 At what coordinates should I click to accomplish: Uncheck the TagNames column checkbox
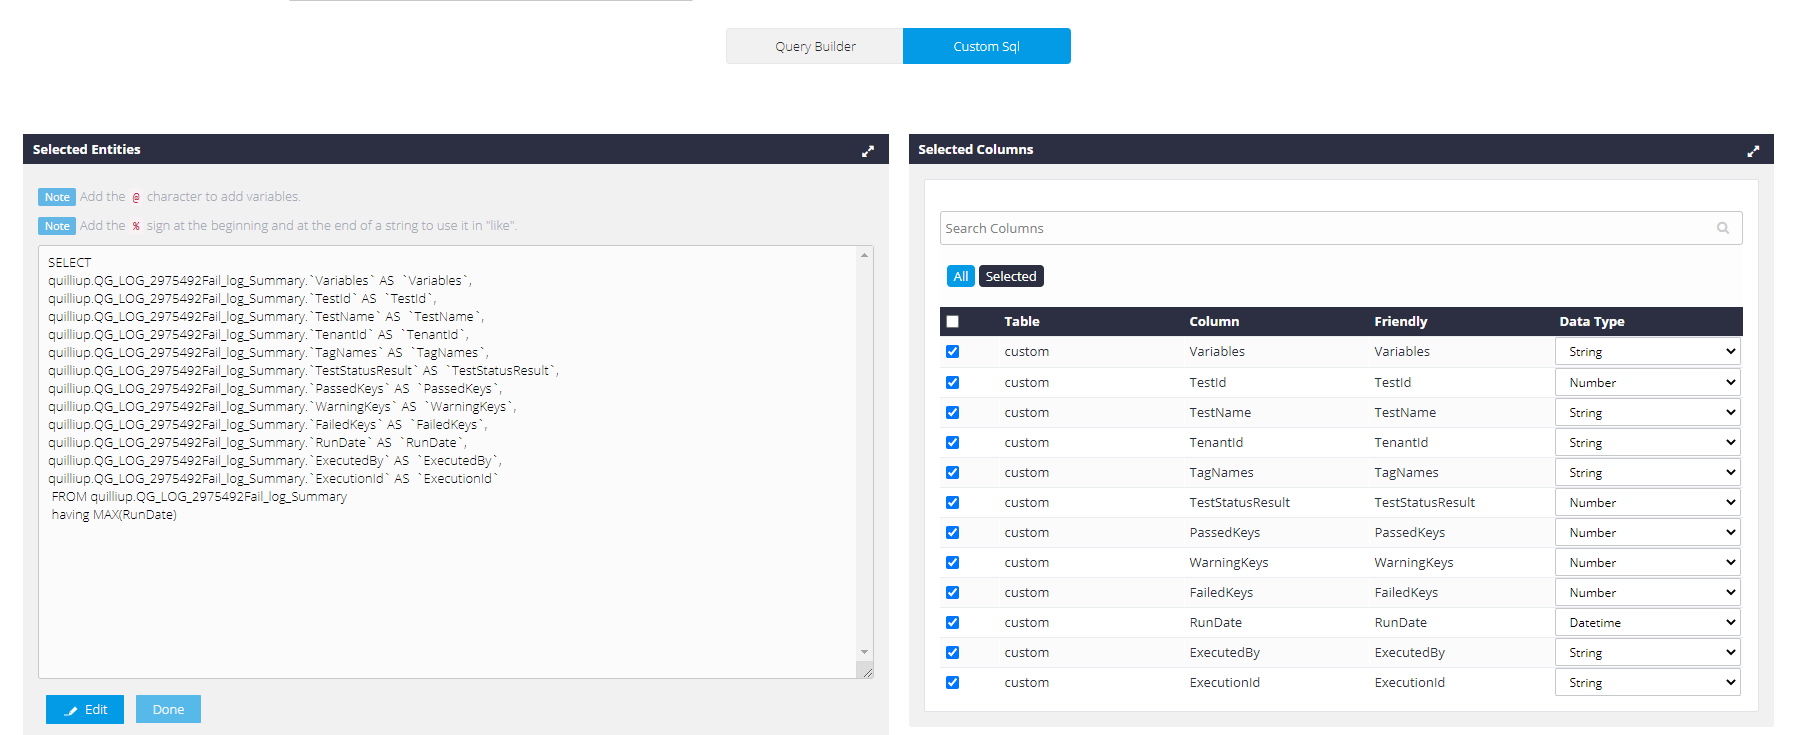pos(952,472)
